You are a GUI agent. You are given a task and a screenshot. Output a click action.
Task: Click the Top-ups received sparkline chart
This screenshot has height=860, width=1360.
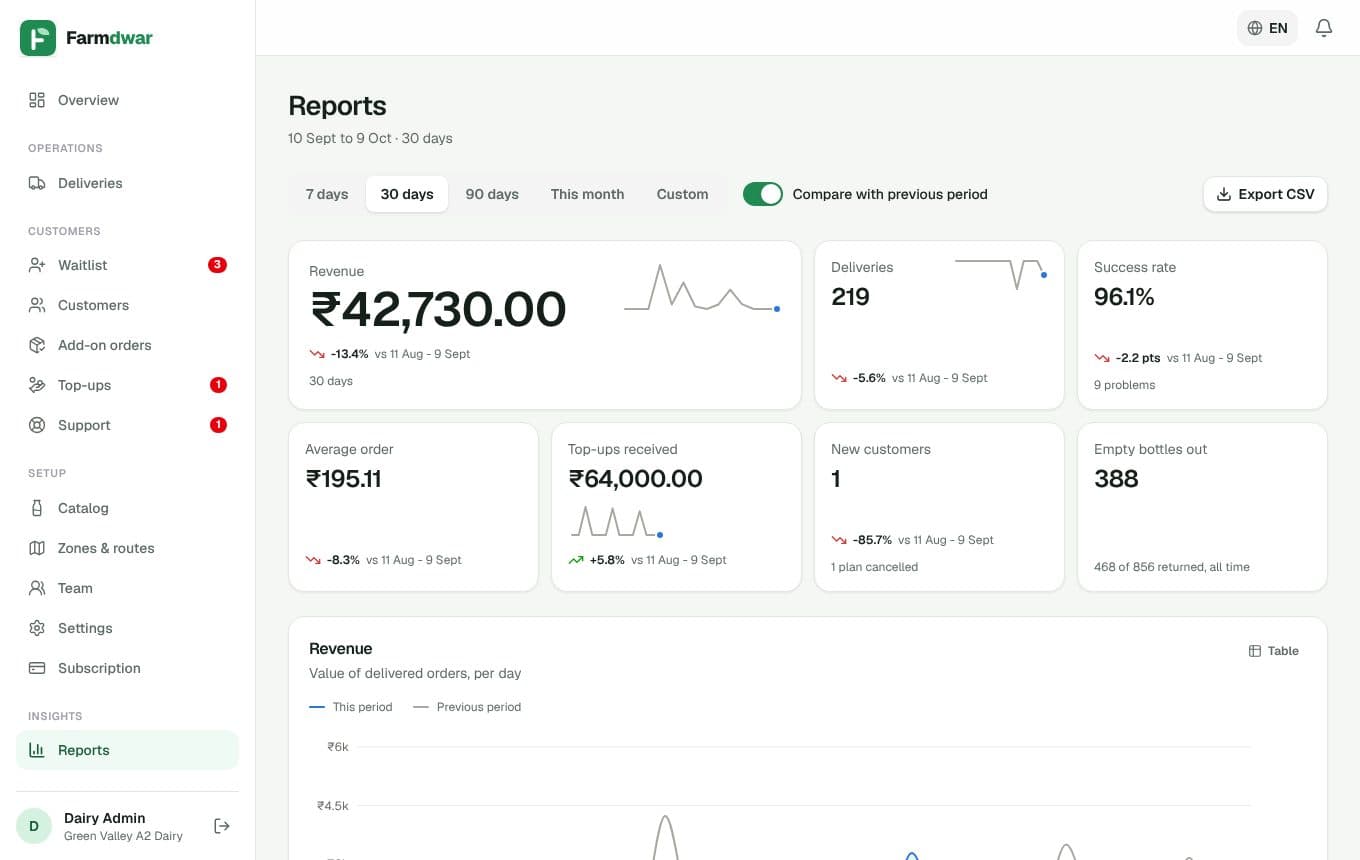point(616,521)
